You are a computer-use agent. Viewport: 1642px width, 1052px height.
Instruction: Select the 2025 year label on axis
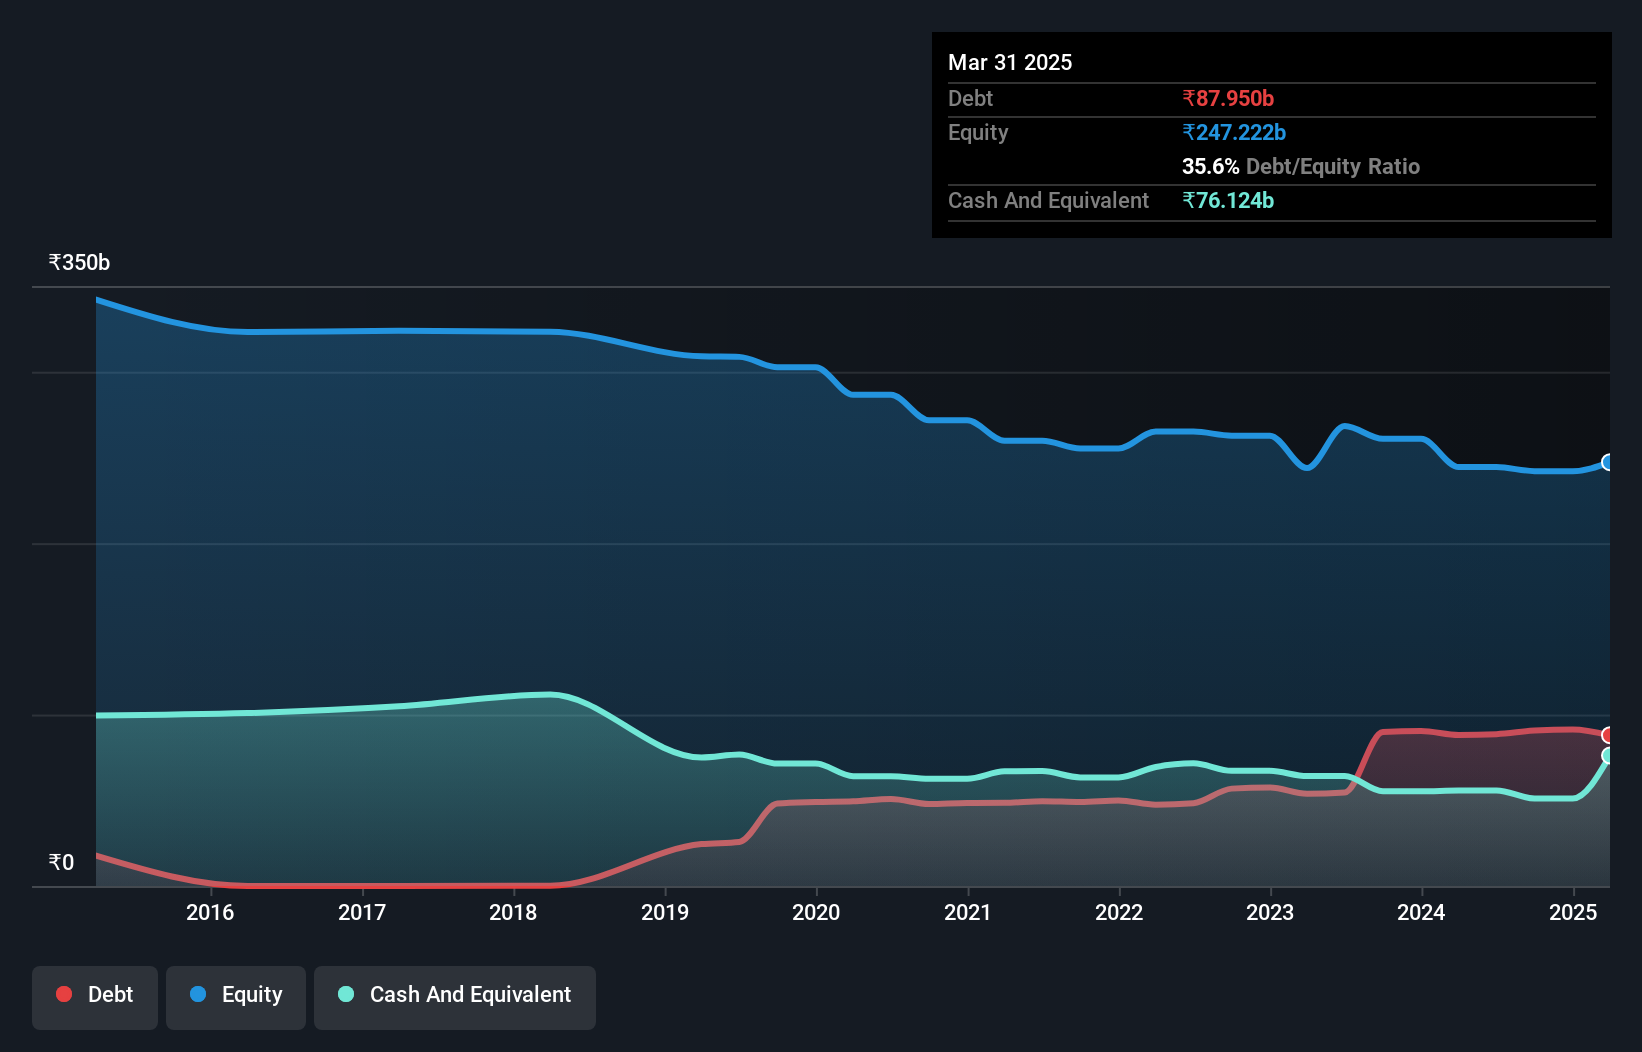point(1572,912)
